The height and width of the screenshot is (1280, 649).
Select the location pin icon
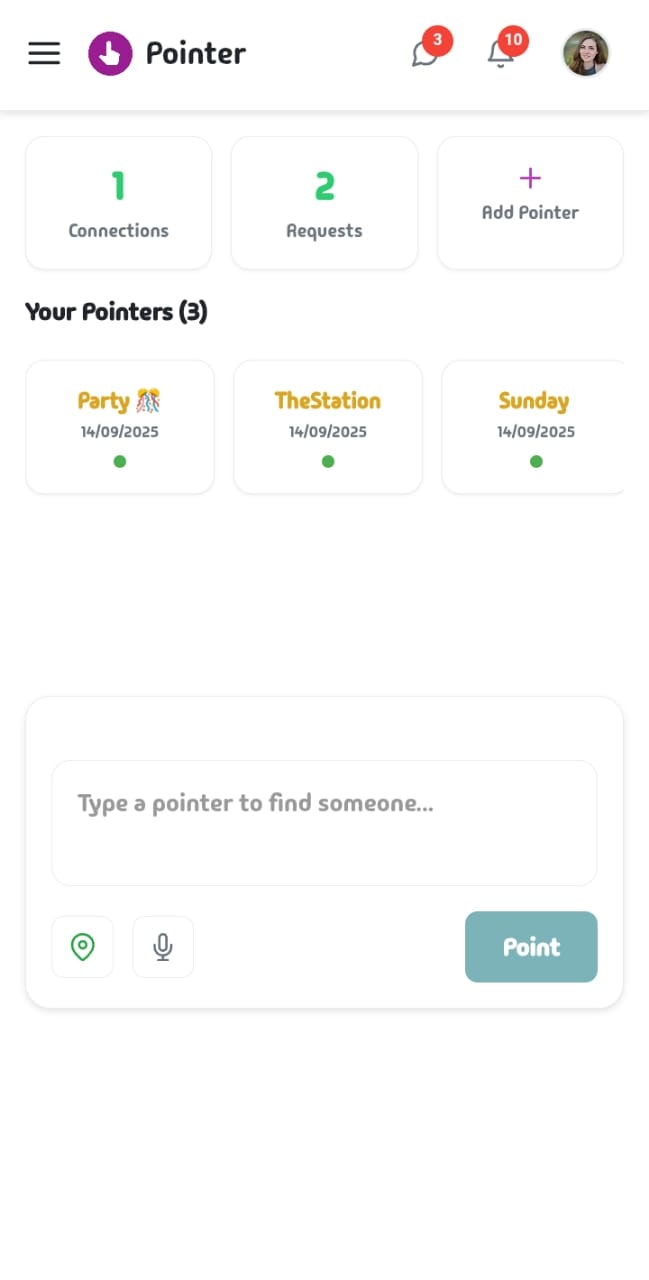pos(83,947)
